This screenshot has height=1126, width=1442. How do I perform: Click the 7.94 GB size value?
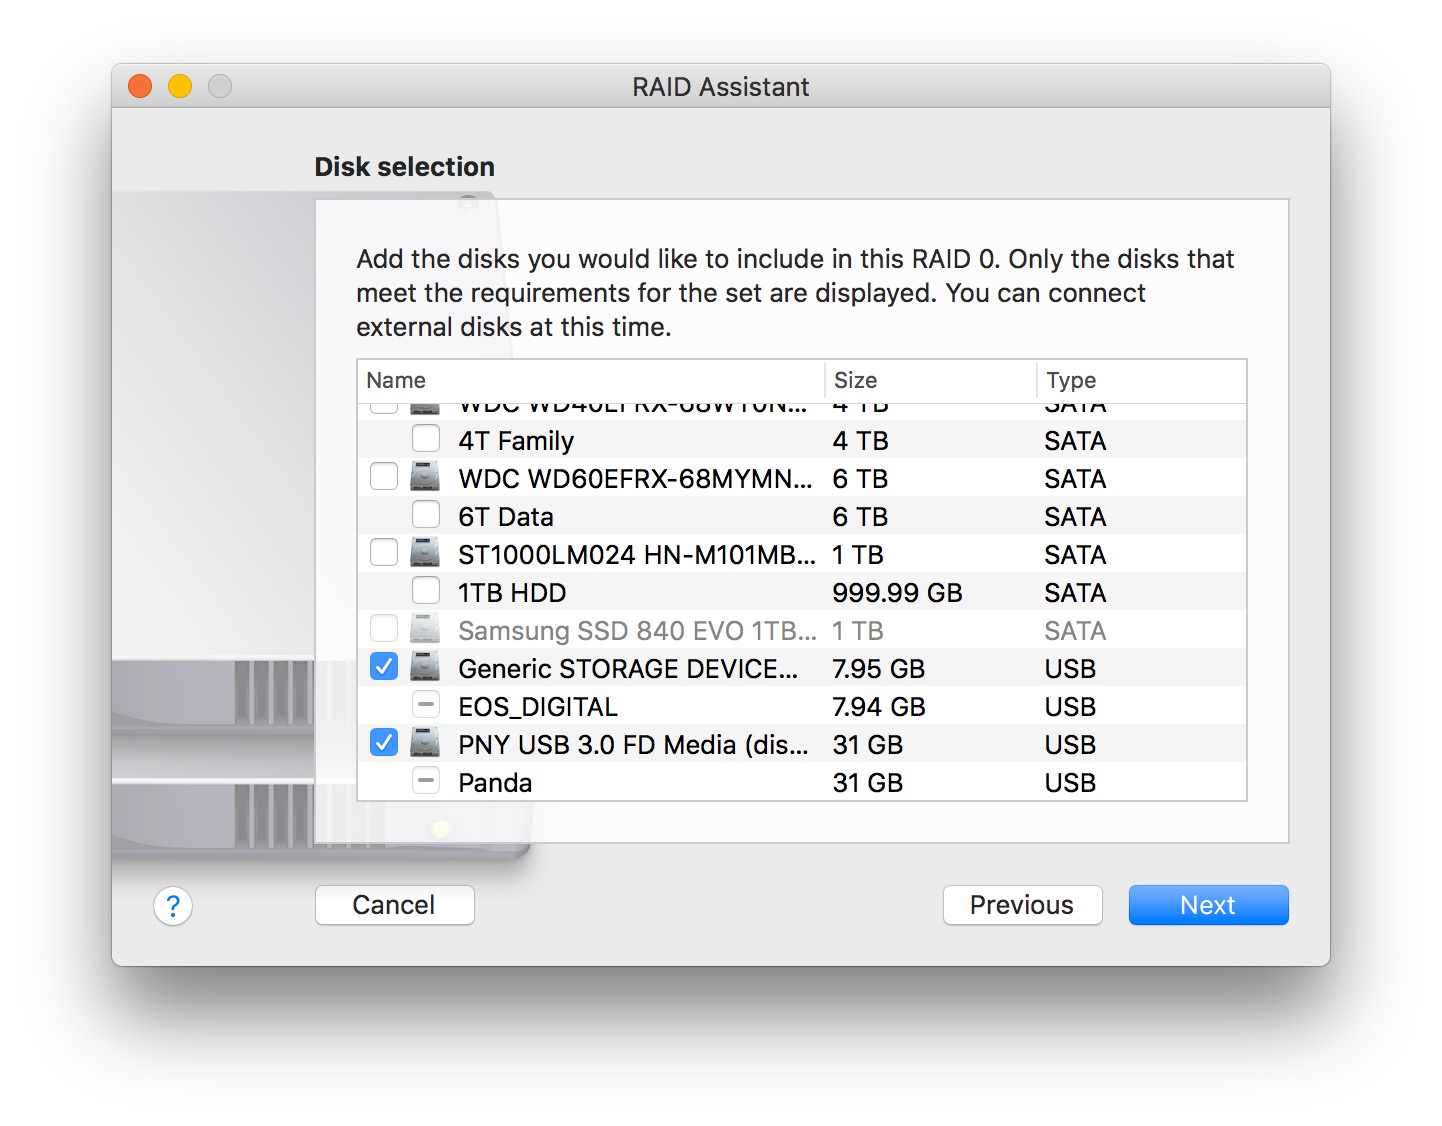(879, 707)
